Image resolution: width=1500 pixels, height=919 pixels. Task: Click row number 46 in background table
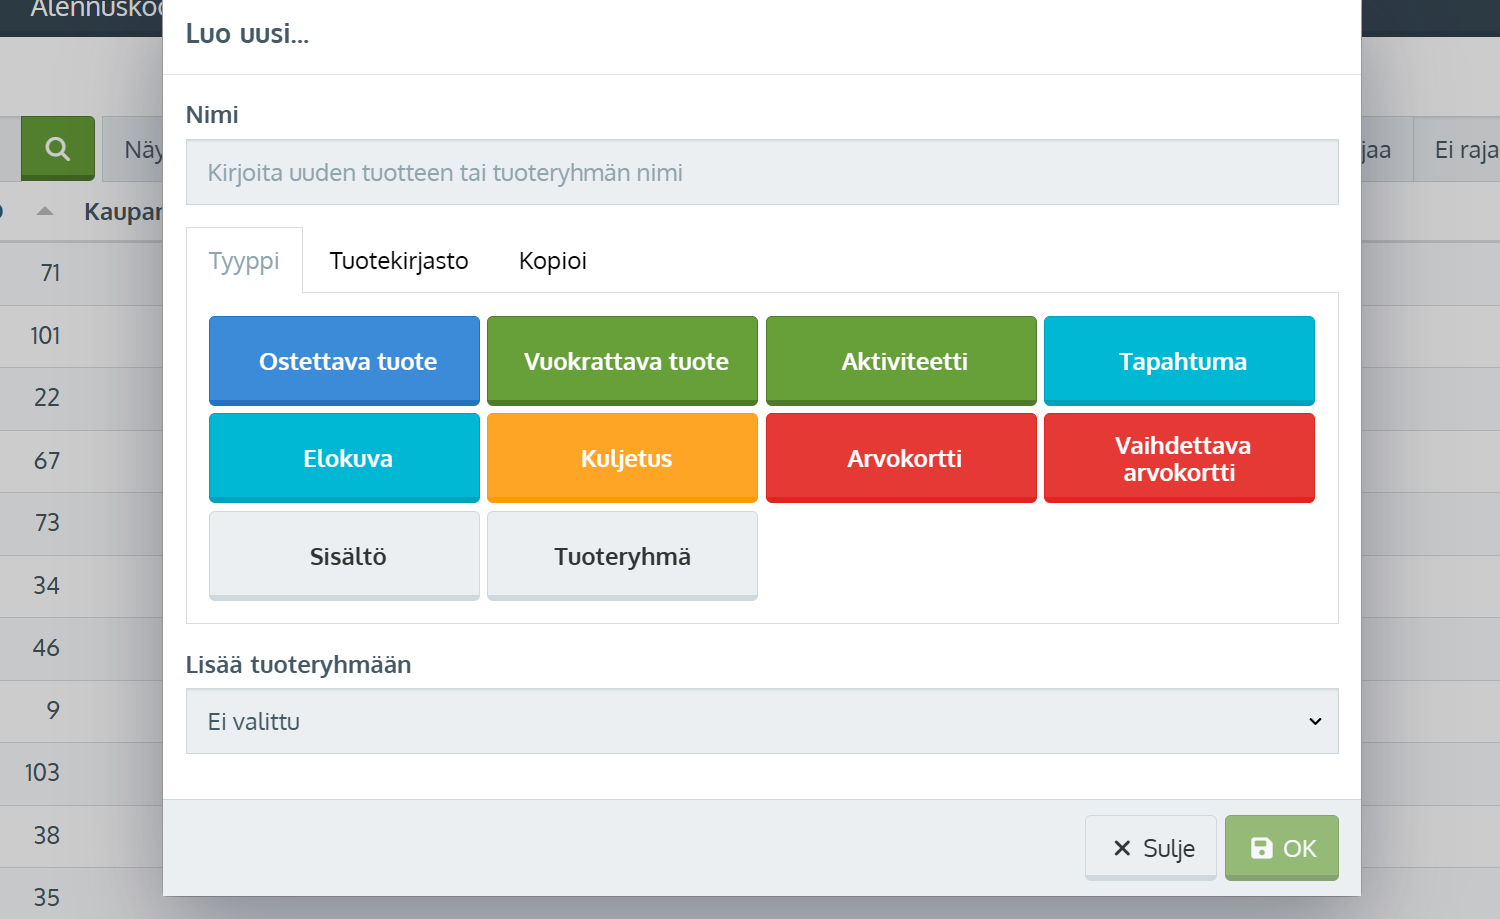click(x=47, y=648)
